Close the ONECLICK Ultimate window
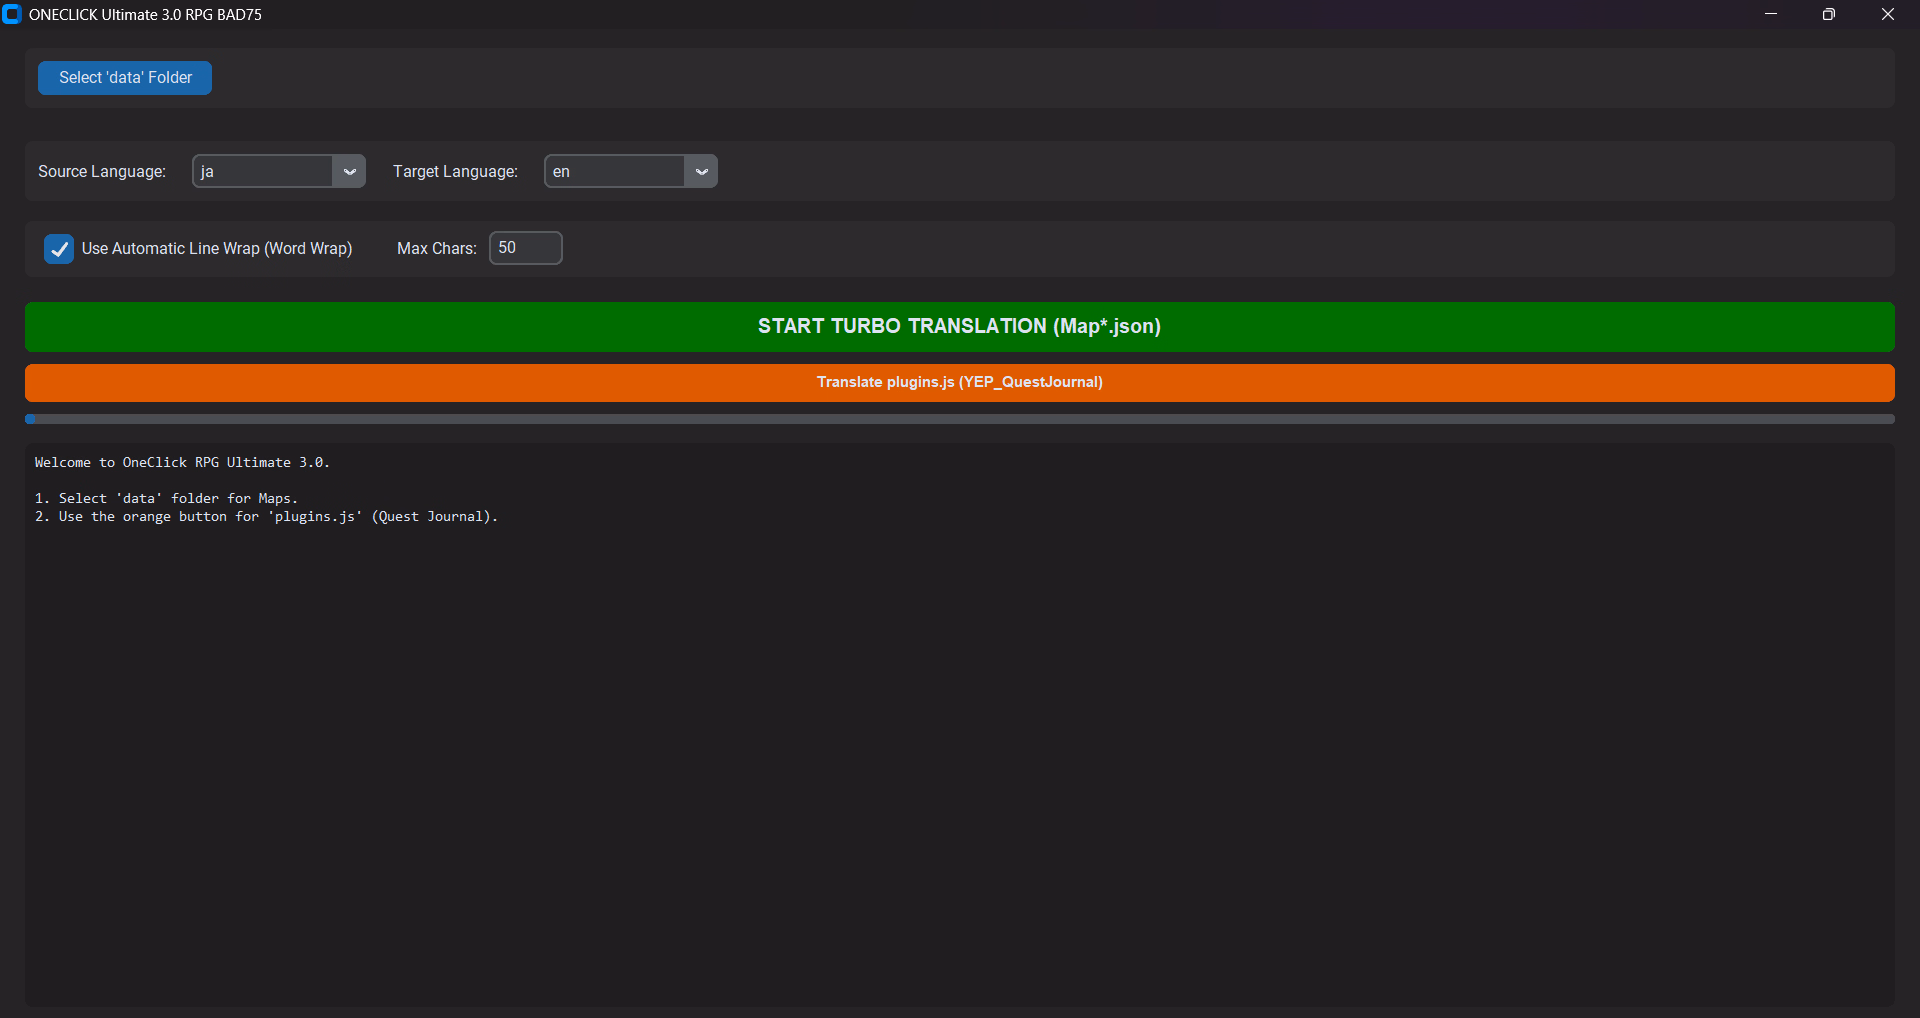Image resolution: width=1920 pixels, height=1018 pixels. (1888, 15)
